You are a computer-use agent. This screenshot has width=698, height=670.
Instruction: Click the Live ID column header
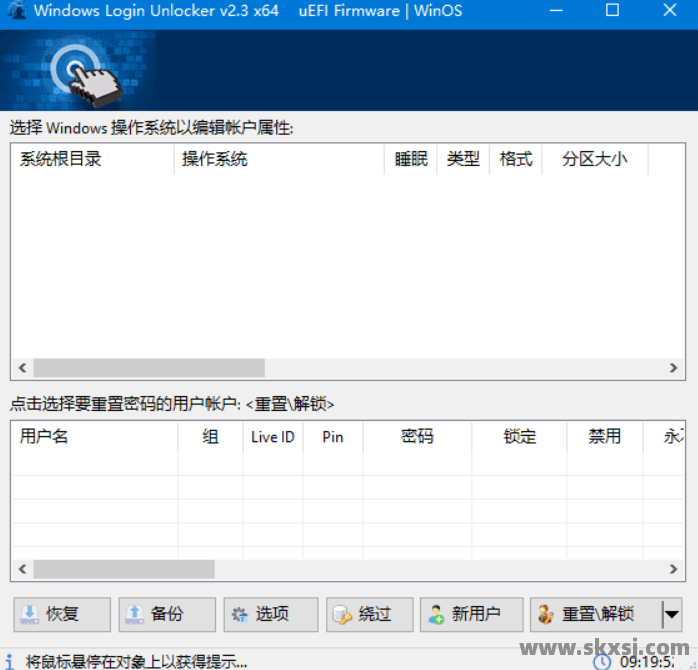[x=273, y=436]
